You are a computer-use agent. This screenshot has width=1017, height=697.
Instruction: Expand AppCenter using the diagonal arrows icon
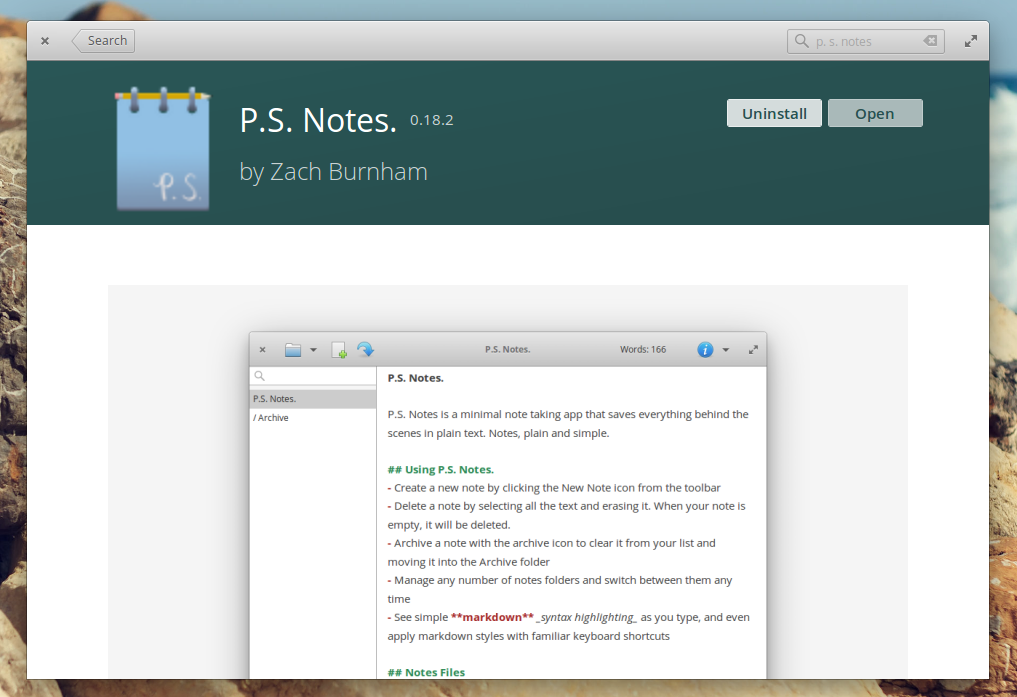click(970, 40)
